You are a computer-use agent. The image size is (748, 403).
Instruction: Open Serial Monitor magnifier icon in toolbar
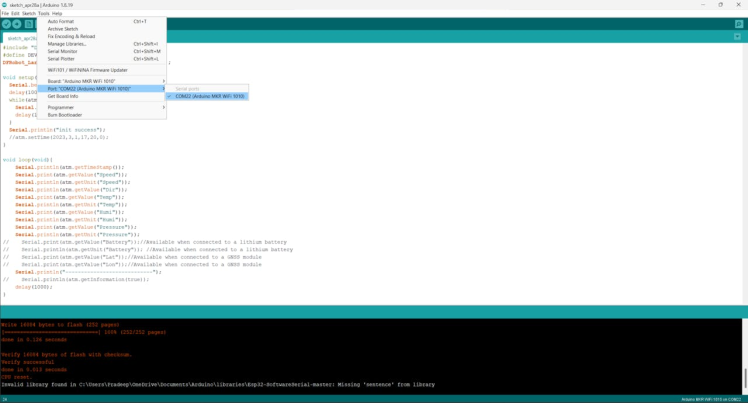click(738, 24)
